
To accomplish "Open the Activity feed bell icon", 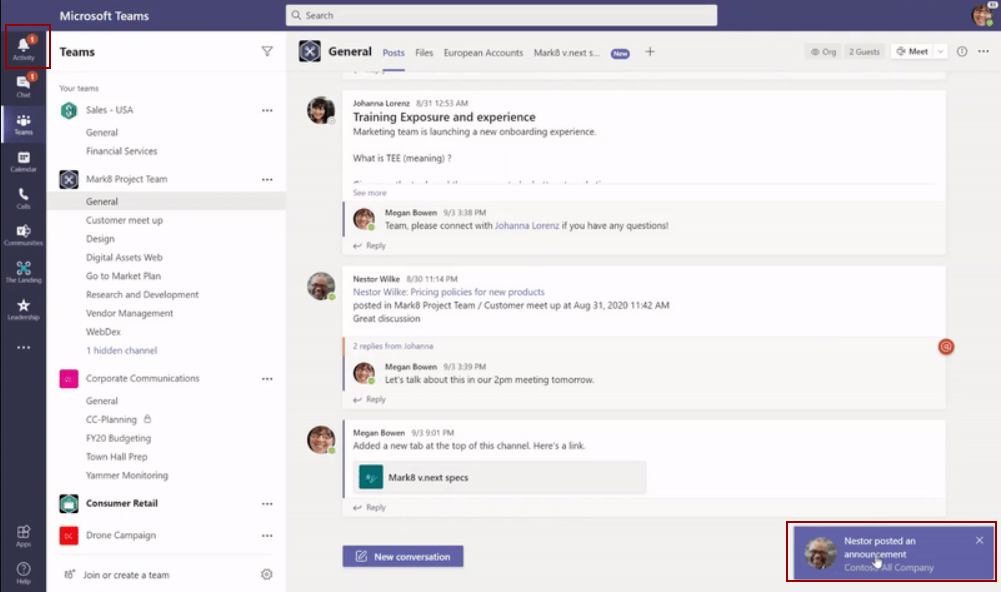I will point(23,46).
